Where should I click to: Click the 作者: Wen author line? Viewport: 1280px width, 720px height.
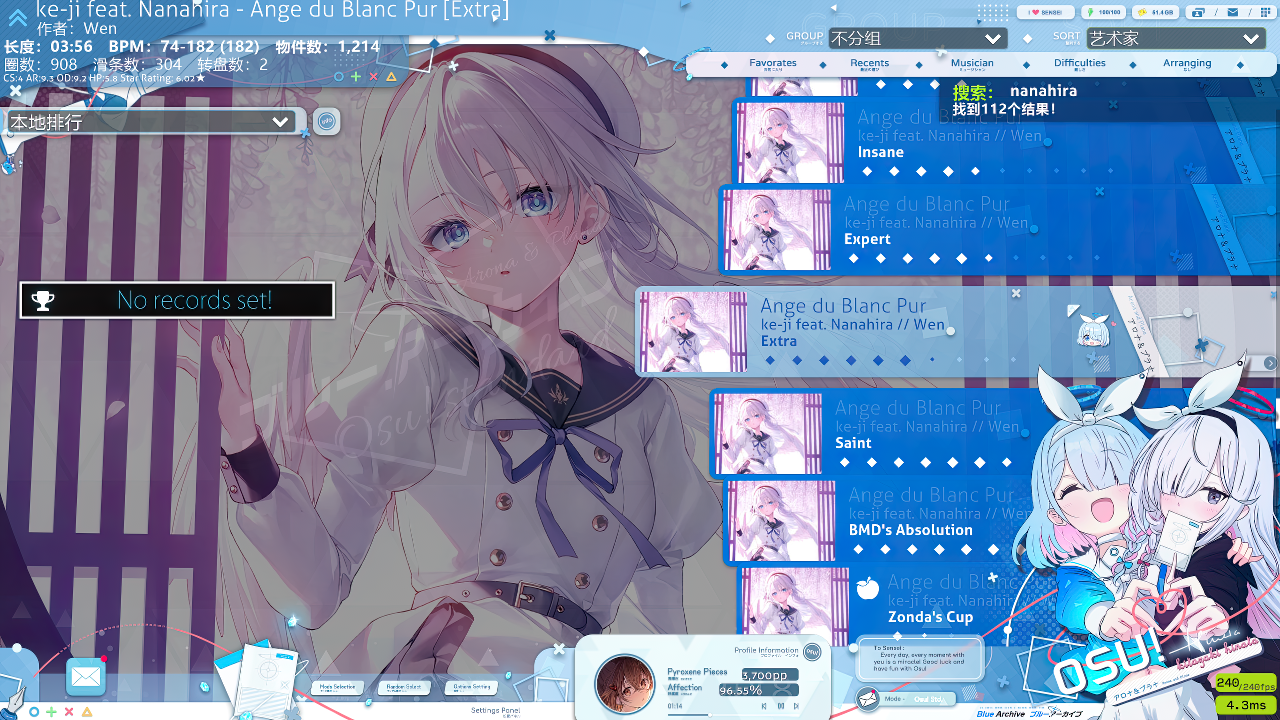pos(77,29)
